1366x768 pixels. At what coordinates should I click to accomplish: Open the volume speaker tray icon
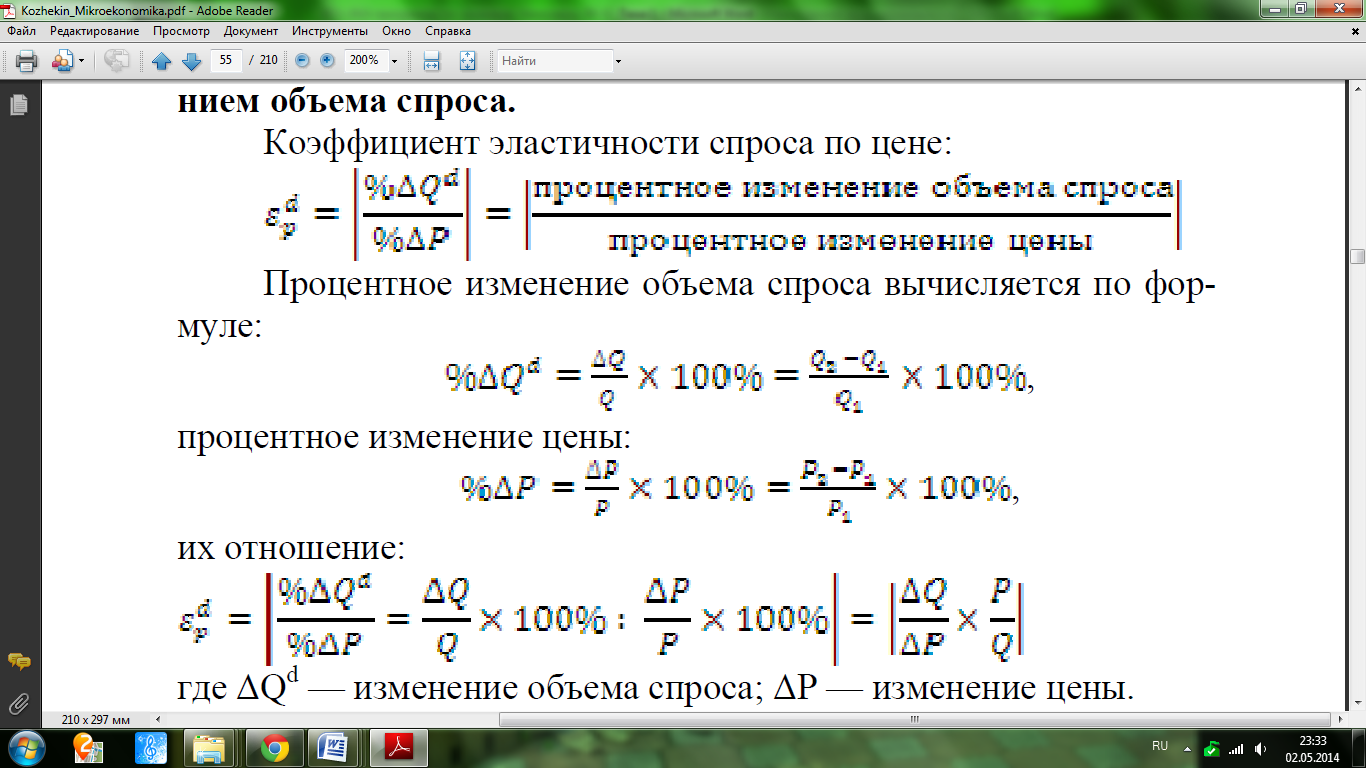coord(1261,748)
